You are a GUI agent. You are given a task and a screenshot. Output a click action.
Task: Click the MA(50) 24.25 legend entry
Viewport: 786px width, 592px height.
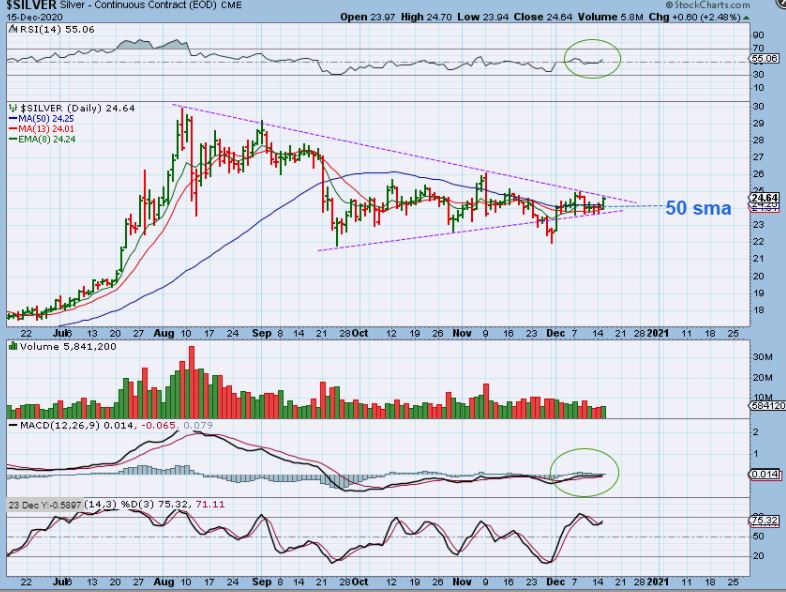[46, 119]
